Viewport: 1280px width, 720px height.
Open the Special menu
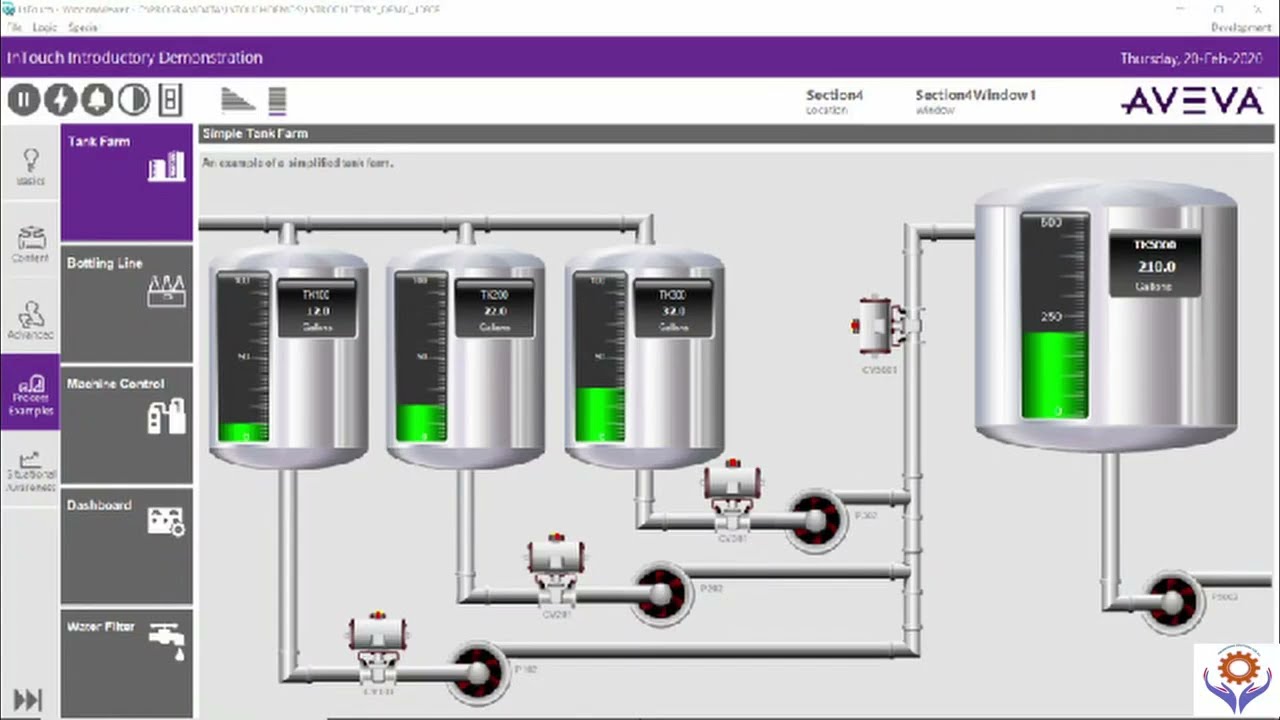point(82,27)
